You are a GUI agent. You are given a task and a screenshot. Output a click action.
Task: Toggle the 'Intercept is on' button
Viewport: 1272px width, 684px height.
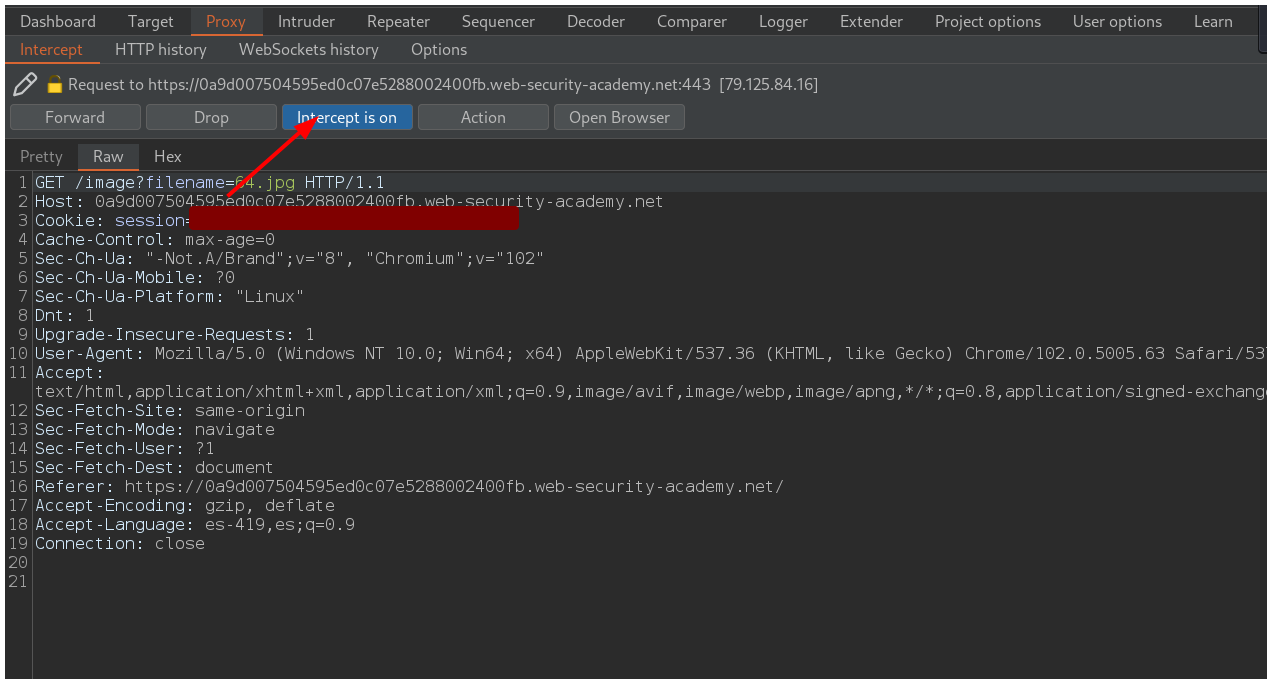pos(347,117)
